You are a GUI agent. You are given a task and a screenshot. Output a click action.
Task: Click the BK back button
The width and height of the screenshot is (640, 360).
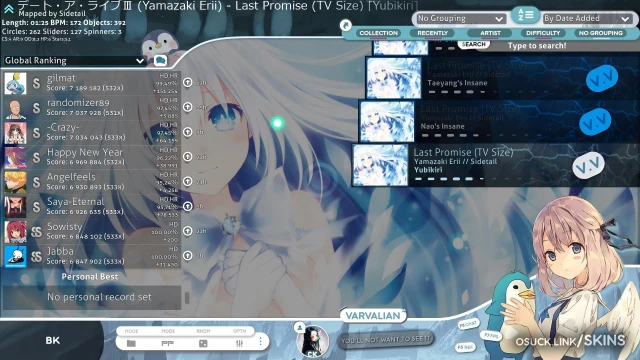[x=52, y=340]
